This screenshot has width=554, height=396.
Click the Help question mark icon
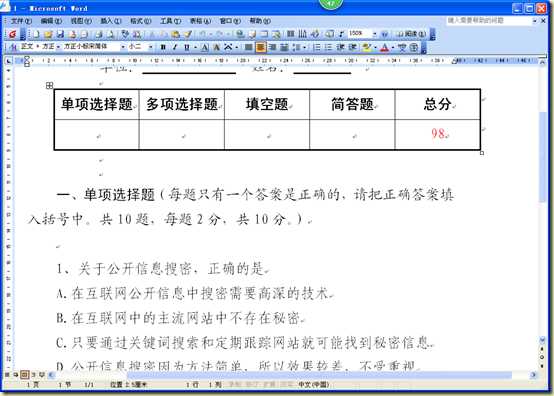pyautogui.click(x=385, y=34)
